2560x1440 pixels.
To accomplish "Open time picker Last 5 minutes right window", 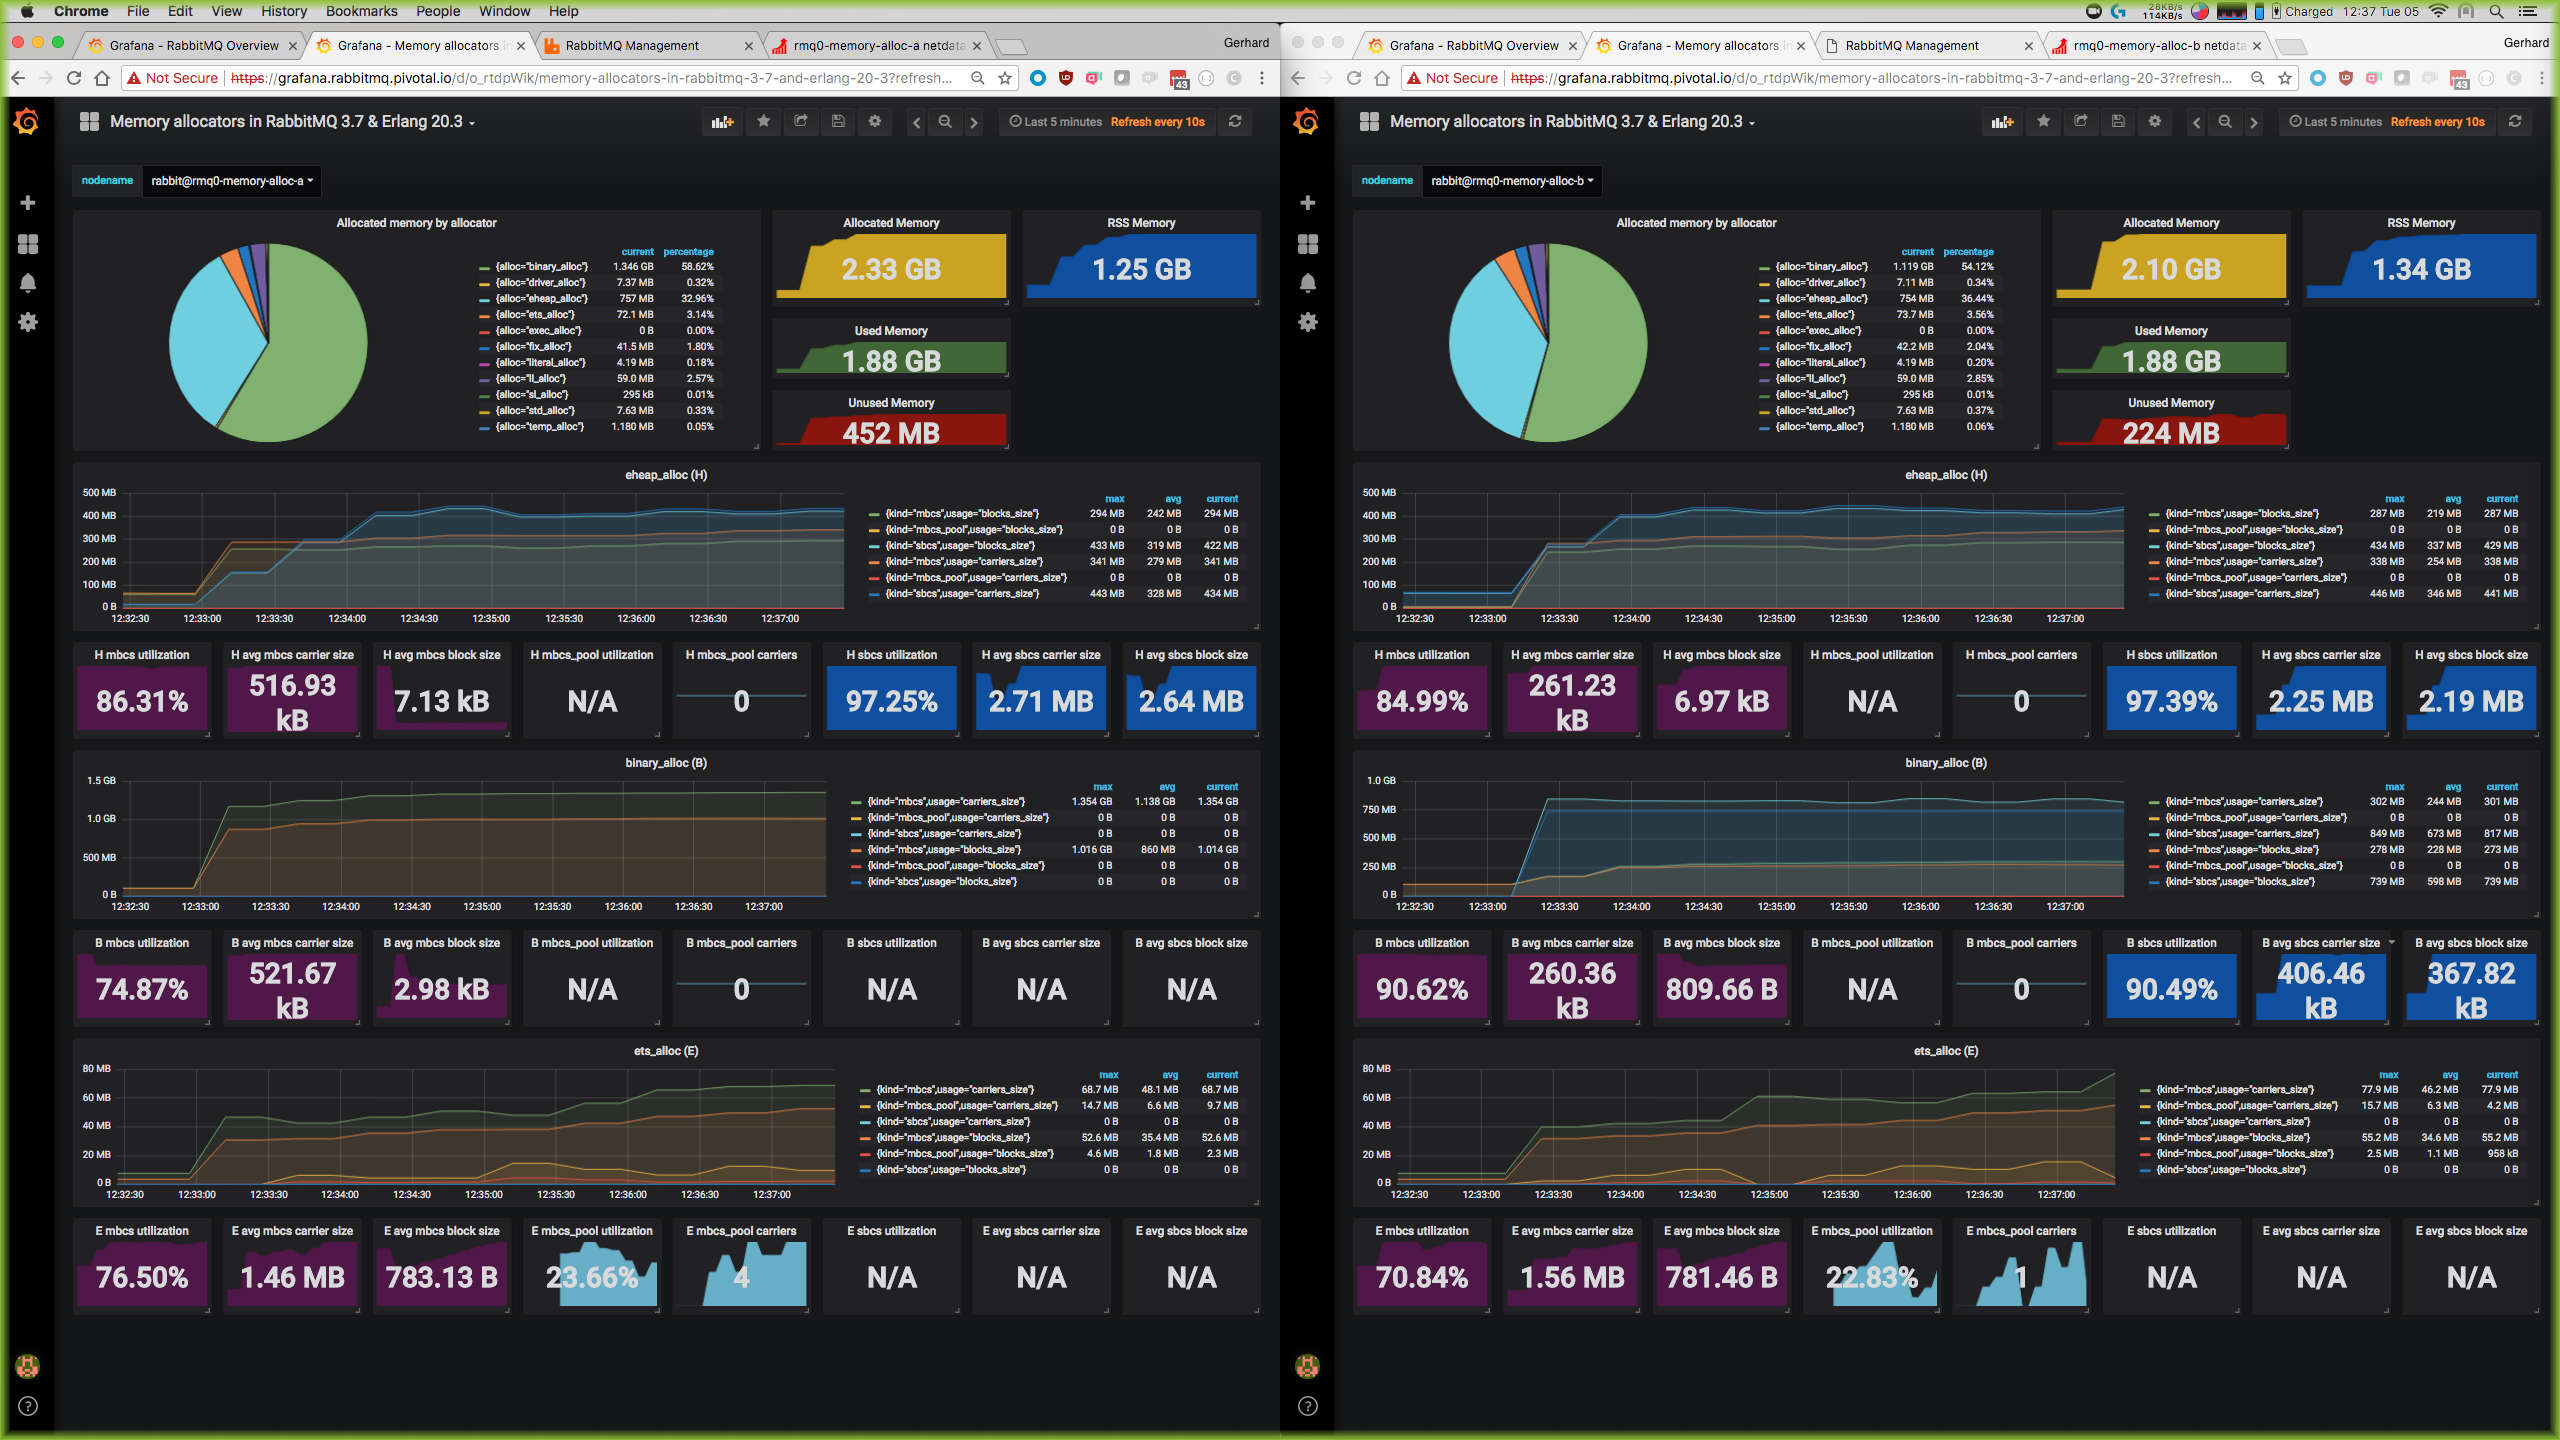I will coord(2387,122).
